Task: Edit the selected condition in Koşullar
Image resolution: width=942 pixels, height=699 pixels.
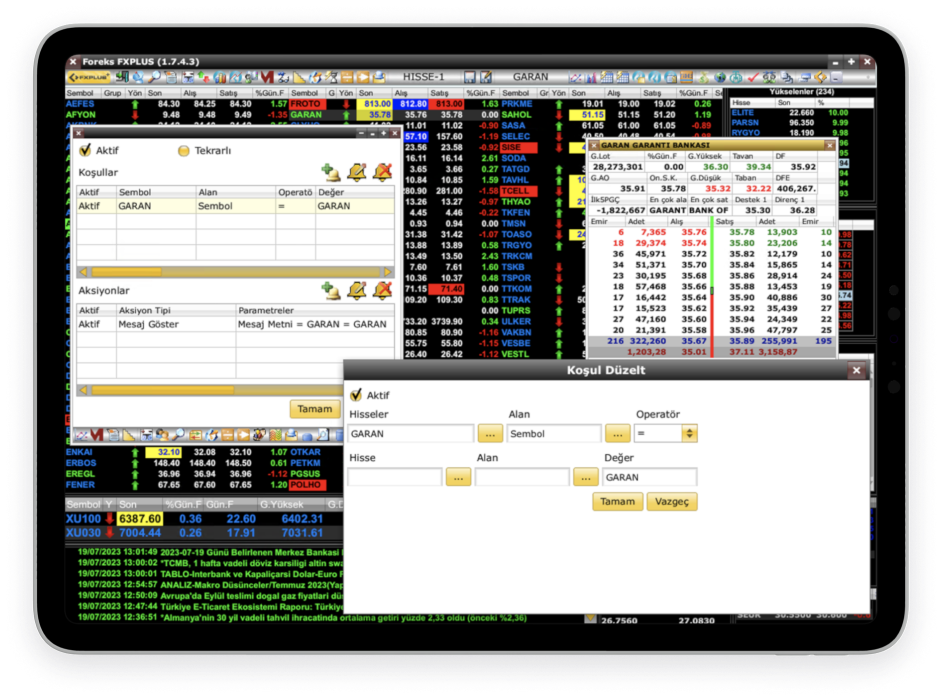Action: pyautogui.click(x=356, y=172)
